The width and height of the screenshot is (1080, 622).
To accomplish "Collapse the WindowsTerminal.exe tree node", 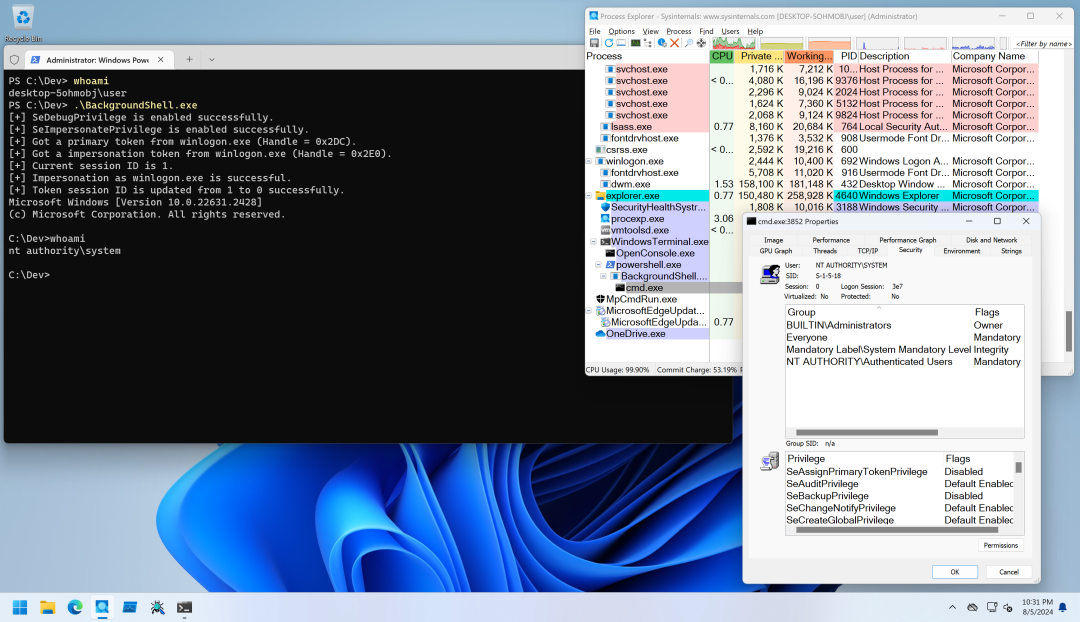I will pos(594,242).
